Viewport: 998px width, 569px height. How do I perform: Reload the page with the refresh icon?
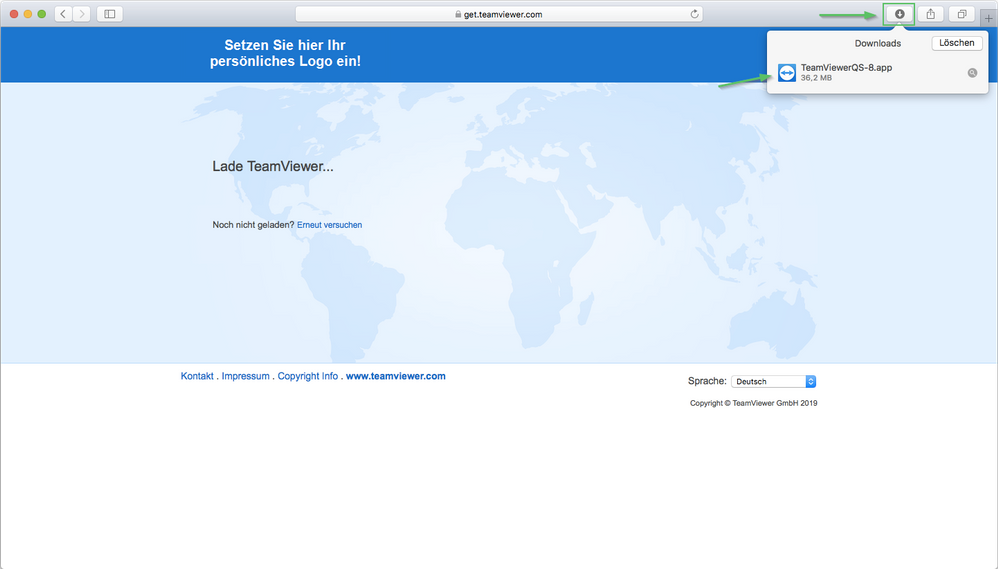tap(694, 14)
